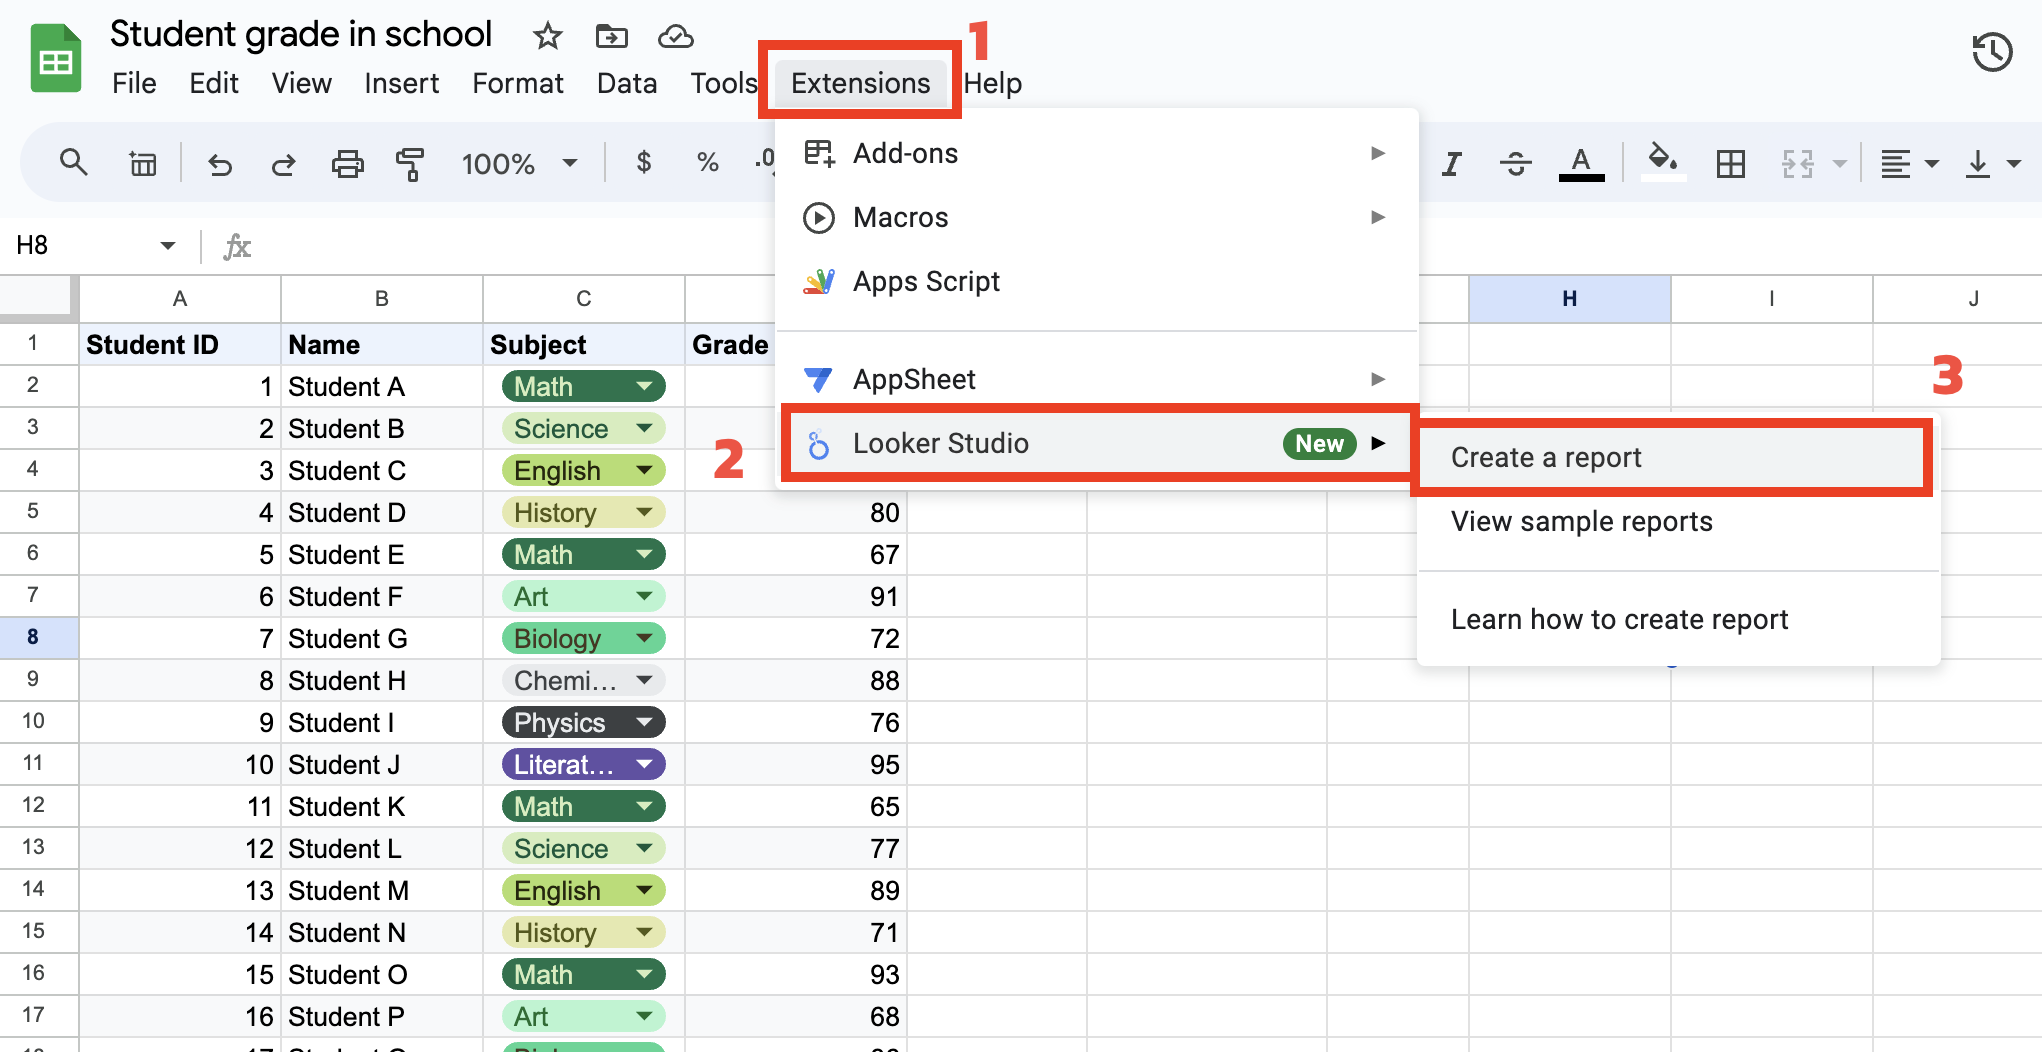View the spreadsheet version history
The image size is (2042, 1052).
point(1991,52)
